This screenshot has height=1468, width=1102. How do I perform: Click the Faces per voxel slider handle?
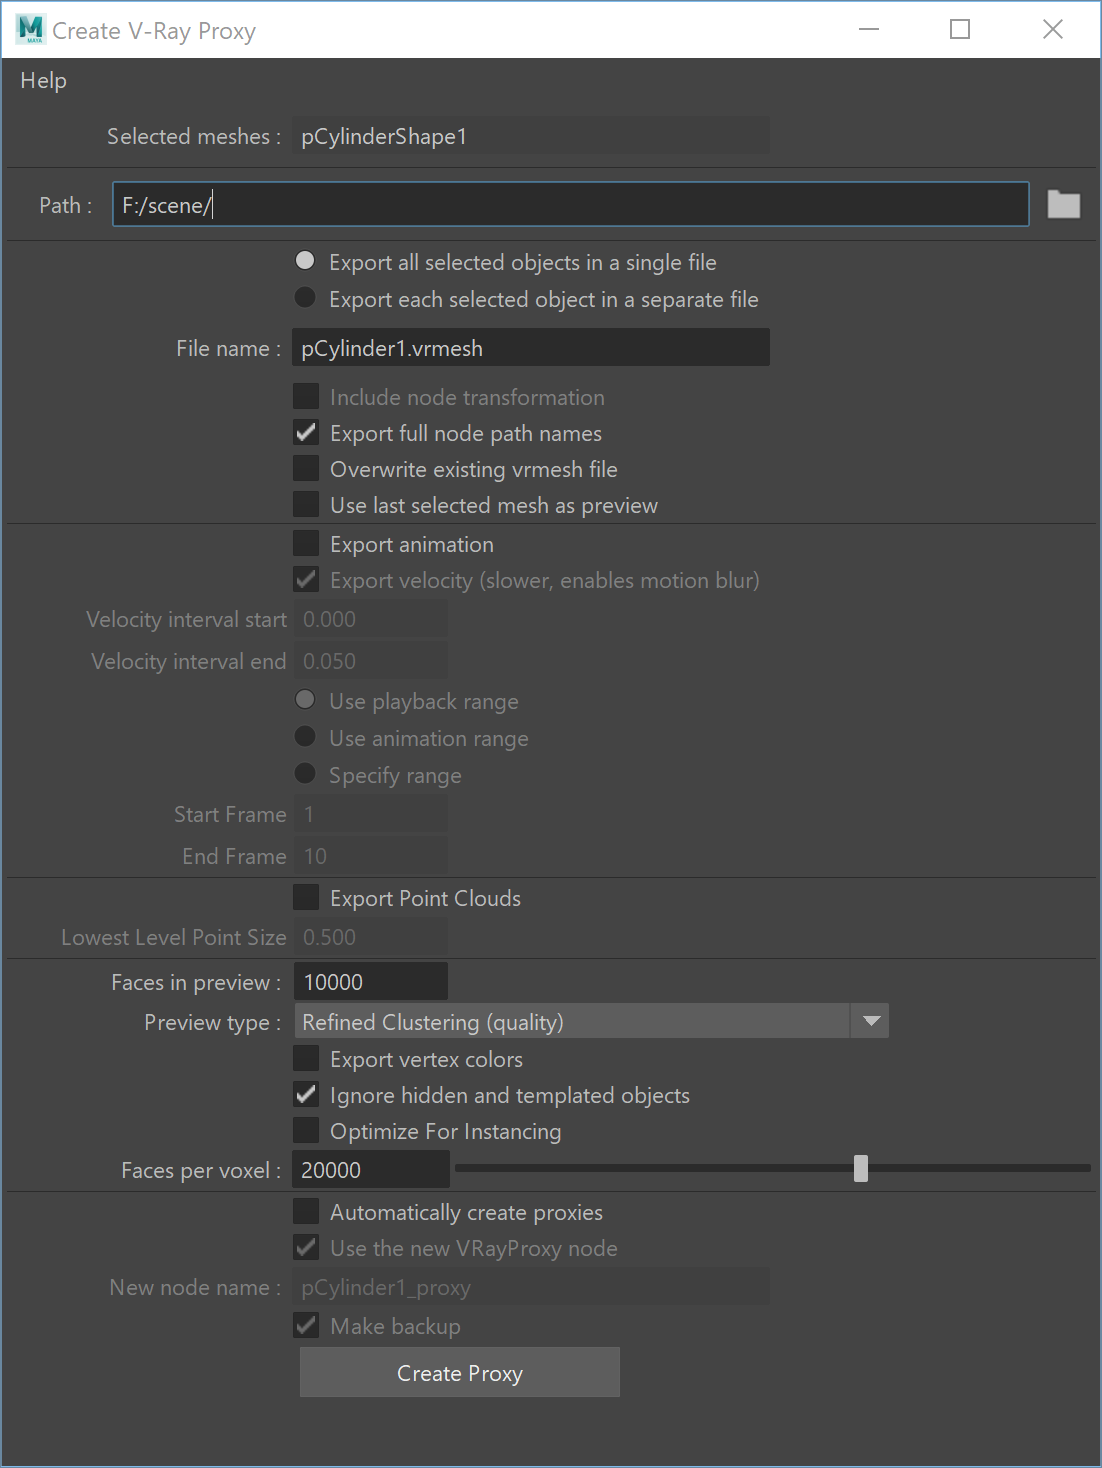pos(861,1168)
